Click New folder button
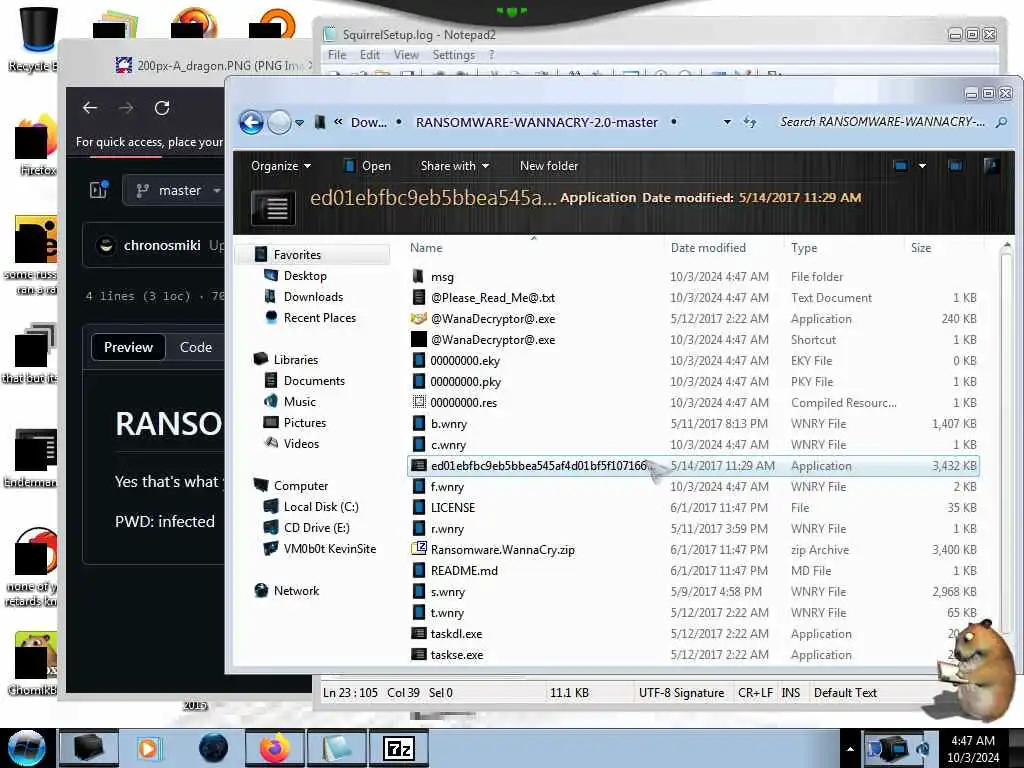Screen dimensions: 1024x768 click(x=549, y=166)
